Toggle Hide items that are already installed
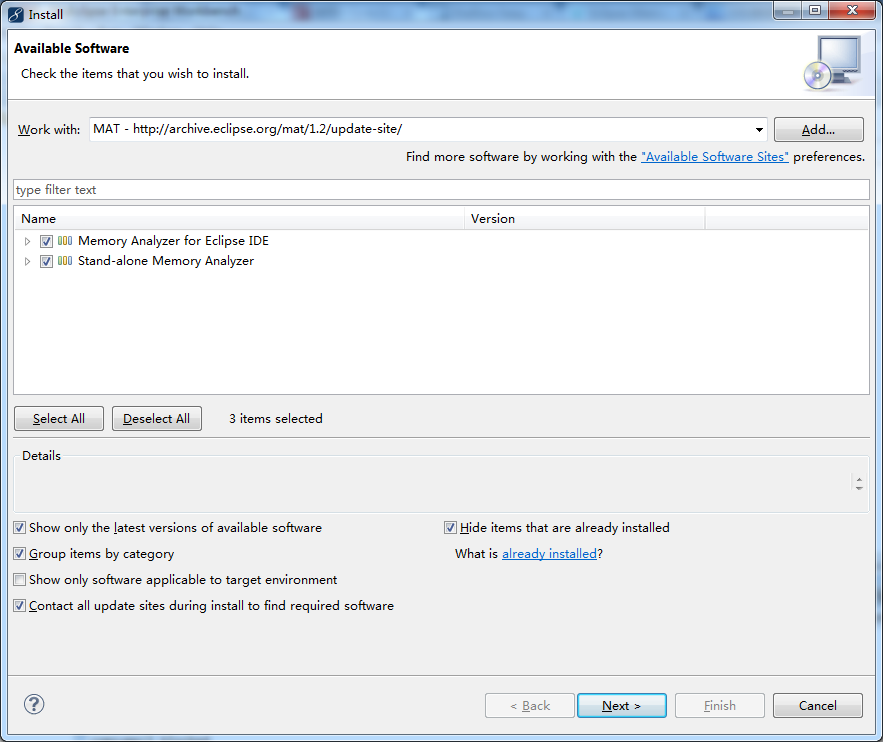883x742 pixels. pos(450,528)
